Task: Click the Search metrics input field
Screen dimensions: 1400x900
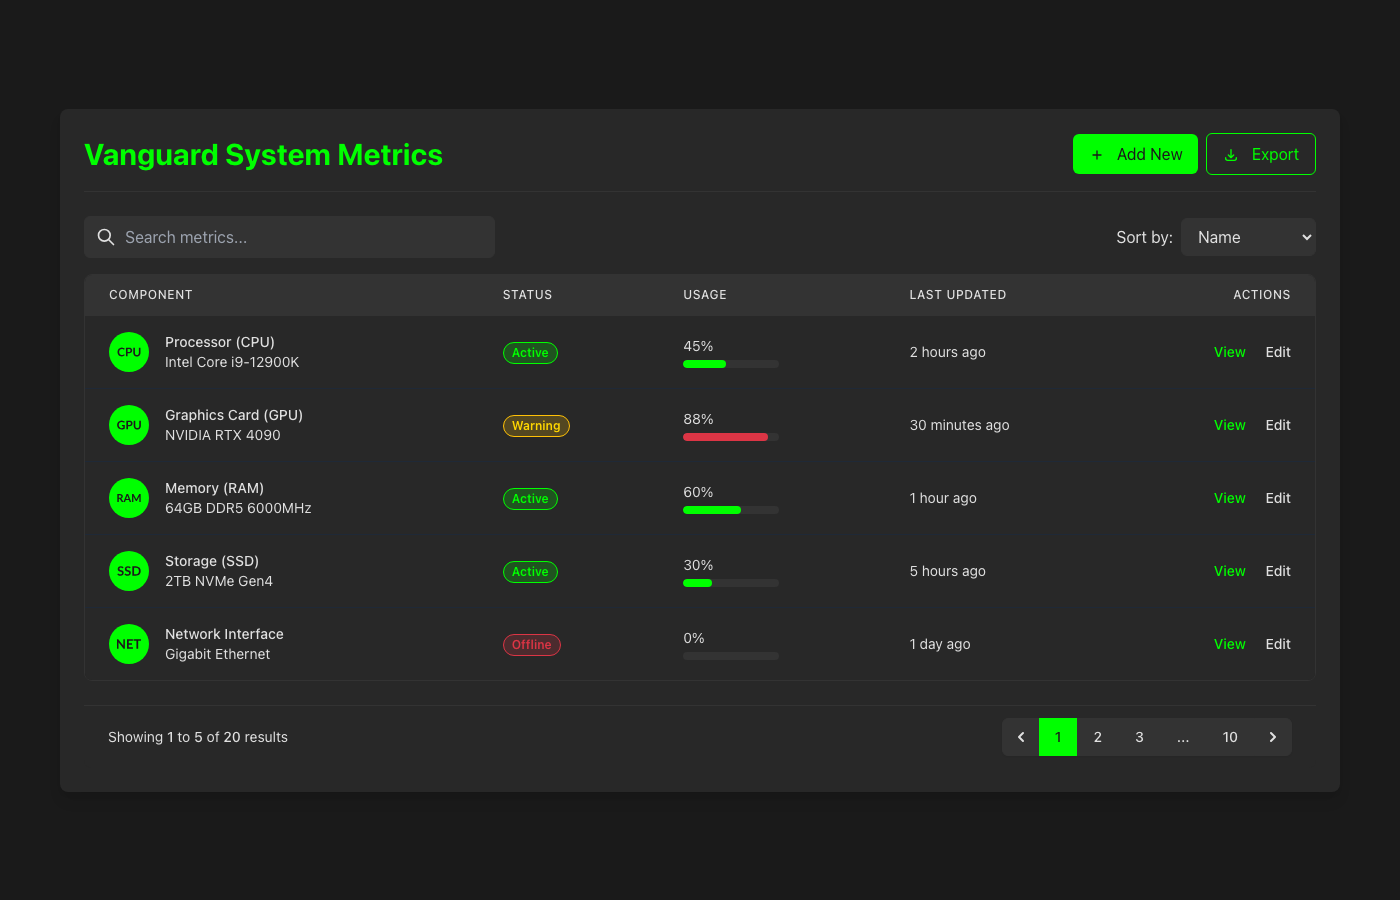Action: tap(290, 237)
